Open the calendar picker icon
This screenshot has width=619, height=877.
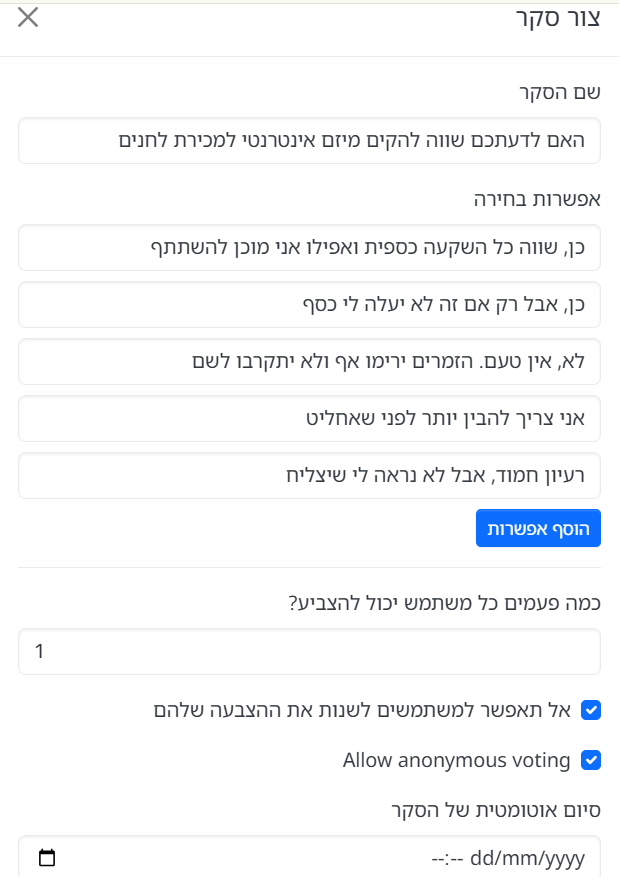[47, 857]
